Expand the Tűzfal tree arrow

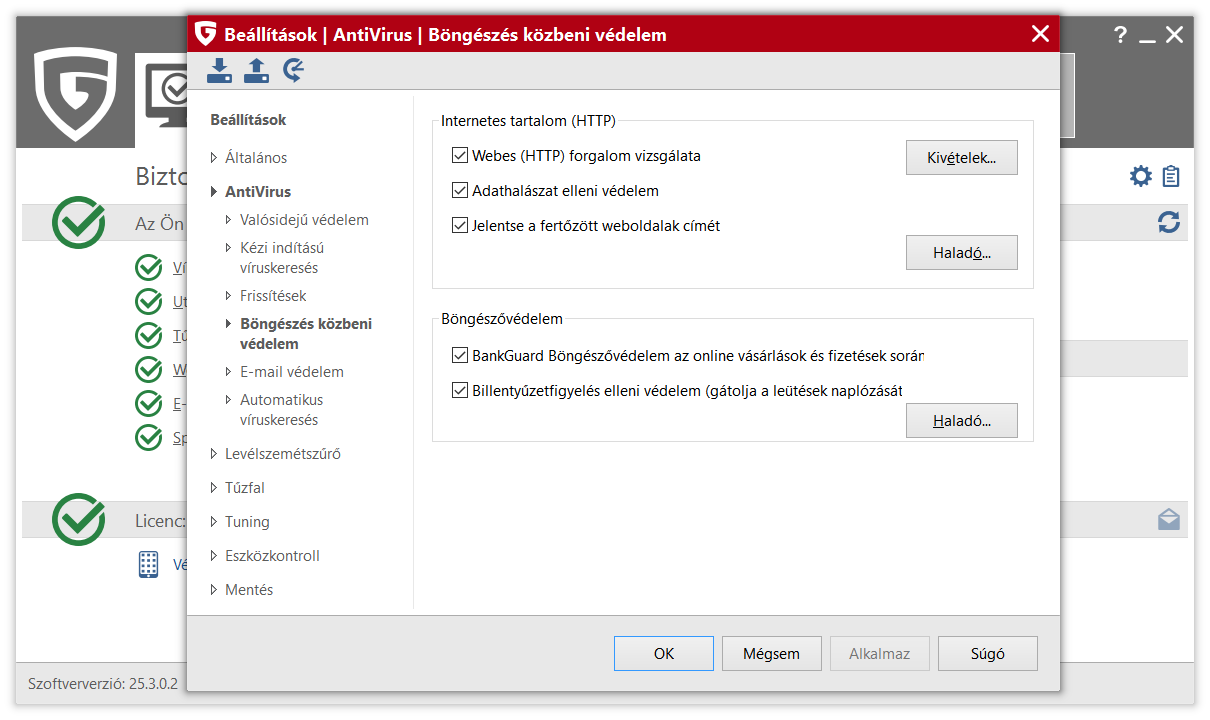coord(214,488)
